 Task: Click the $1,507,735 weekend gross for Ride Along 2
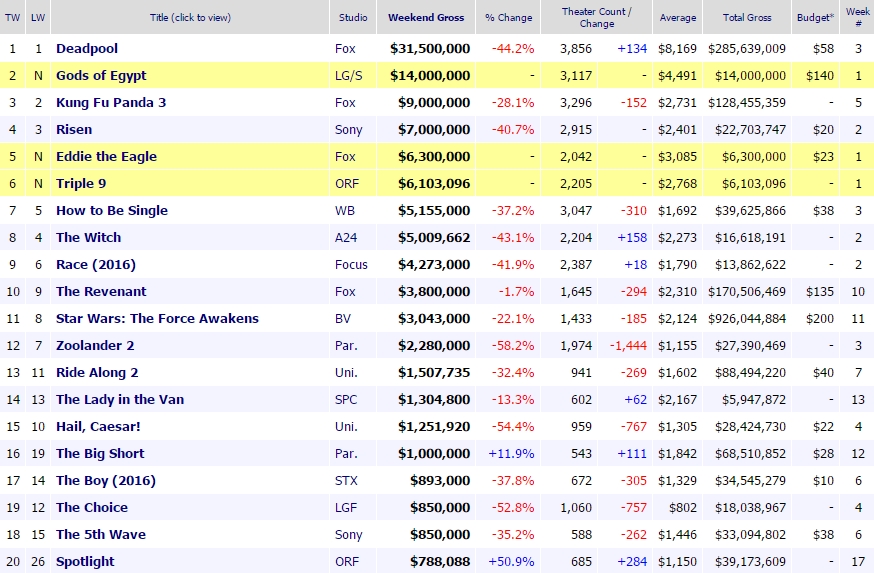434,372
